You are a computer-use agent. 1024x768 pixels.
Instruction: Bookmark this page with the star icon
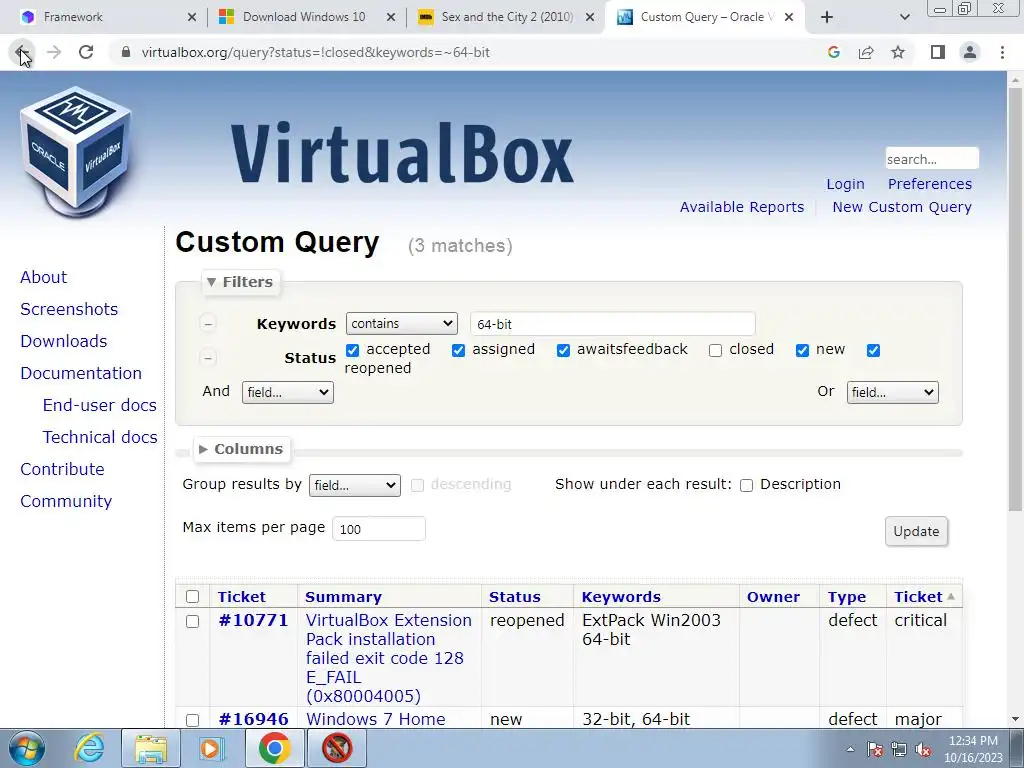pyautogui.click(x=898, y=52)
